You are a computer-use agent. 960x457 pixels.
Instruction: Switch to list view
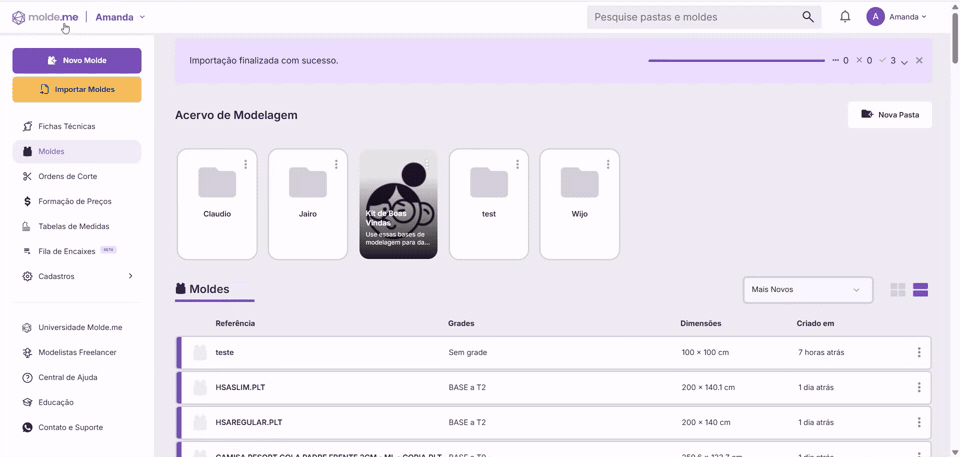tap(921, 290)
